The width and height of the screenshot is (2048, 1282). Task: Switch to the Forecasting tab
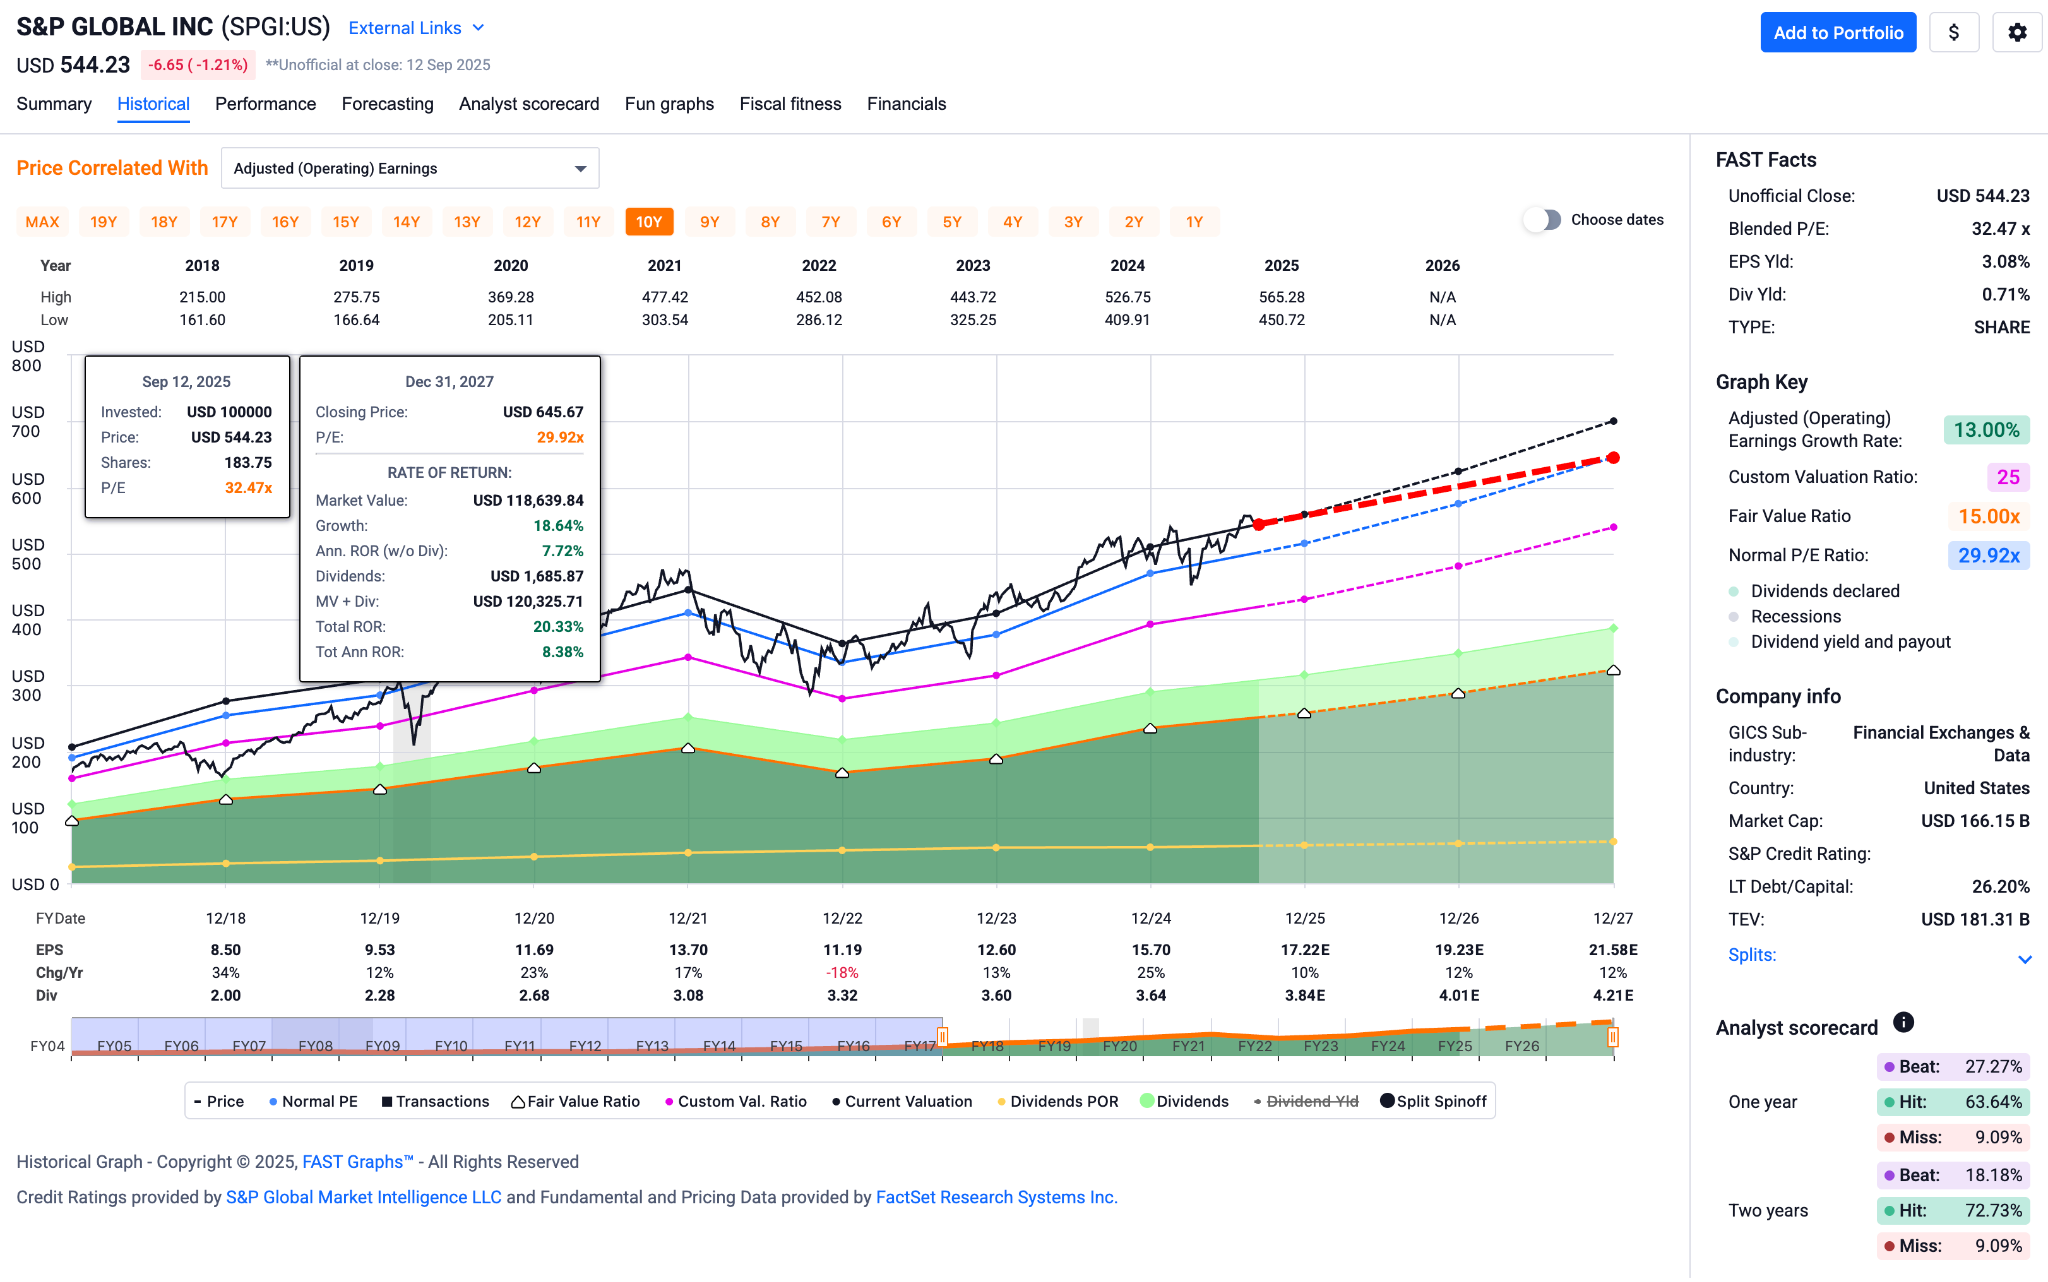tap(387, 104)
